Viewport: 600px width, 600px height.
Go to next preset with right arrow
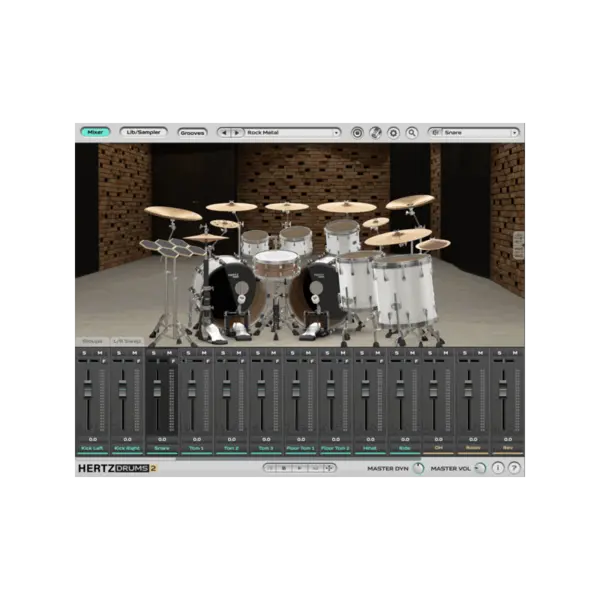coord(237,133)
